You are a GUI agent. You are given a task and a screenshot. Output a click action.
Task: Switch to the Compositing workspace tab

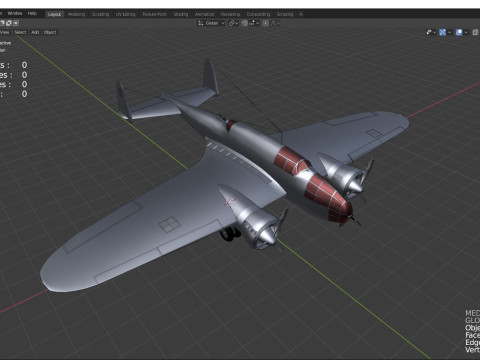(258, 14)
